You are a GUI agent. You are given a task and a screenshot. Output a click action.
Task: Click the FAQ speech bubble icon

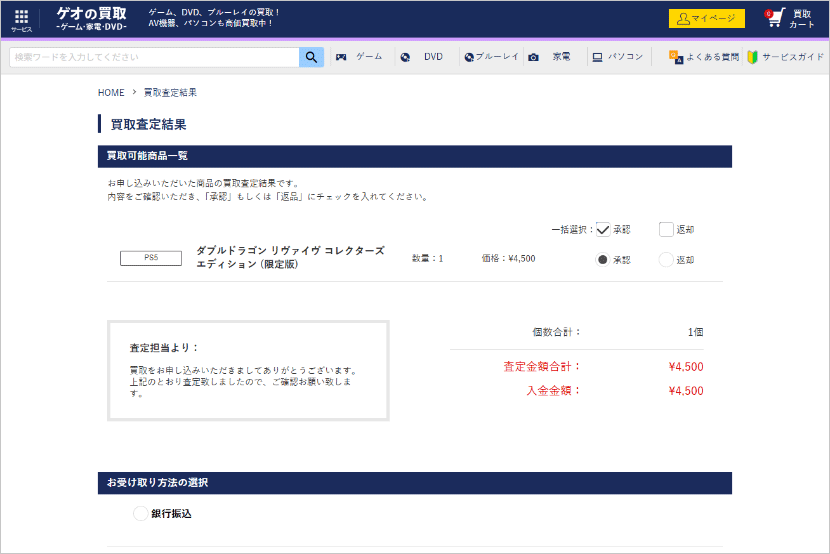click(x=676, y=57)
